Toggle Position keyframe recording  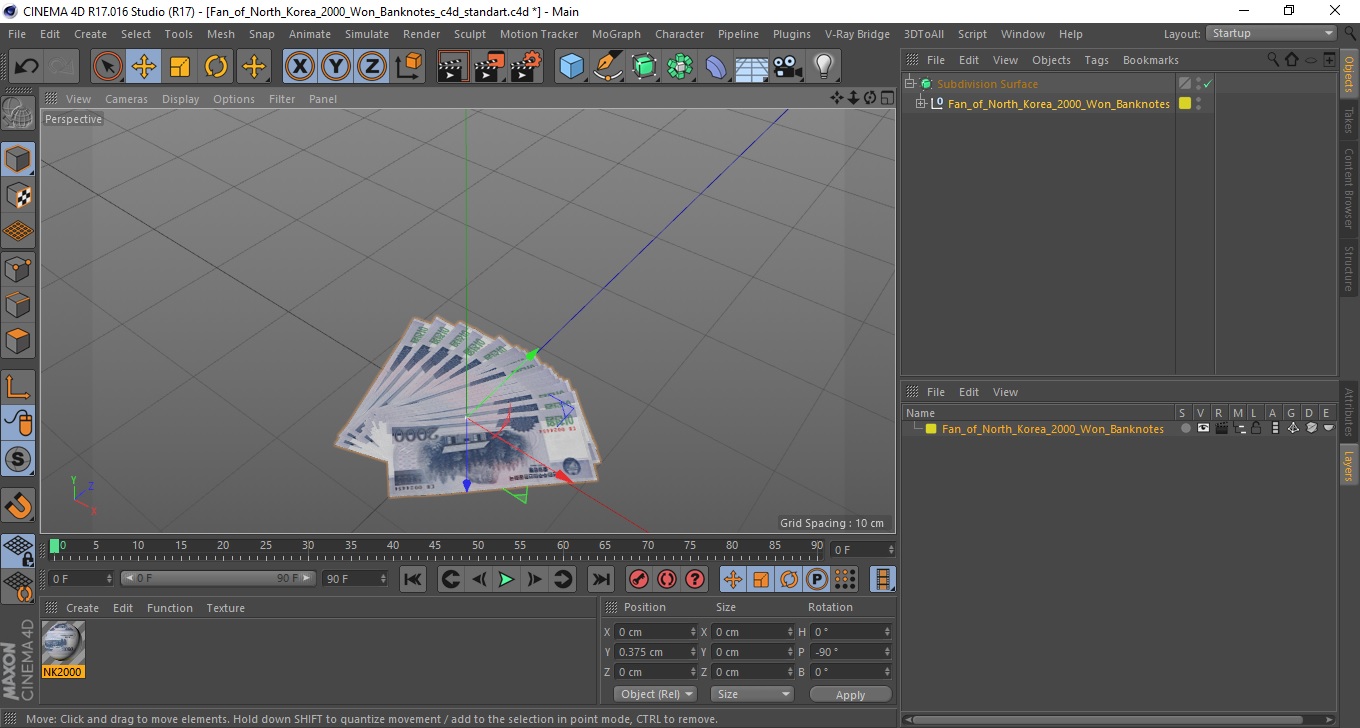[x=733, y=579]
